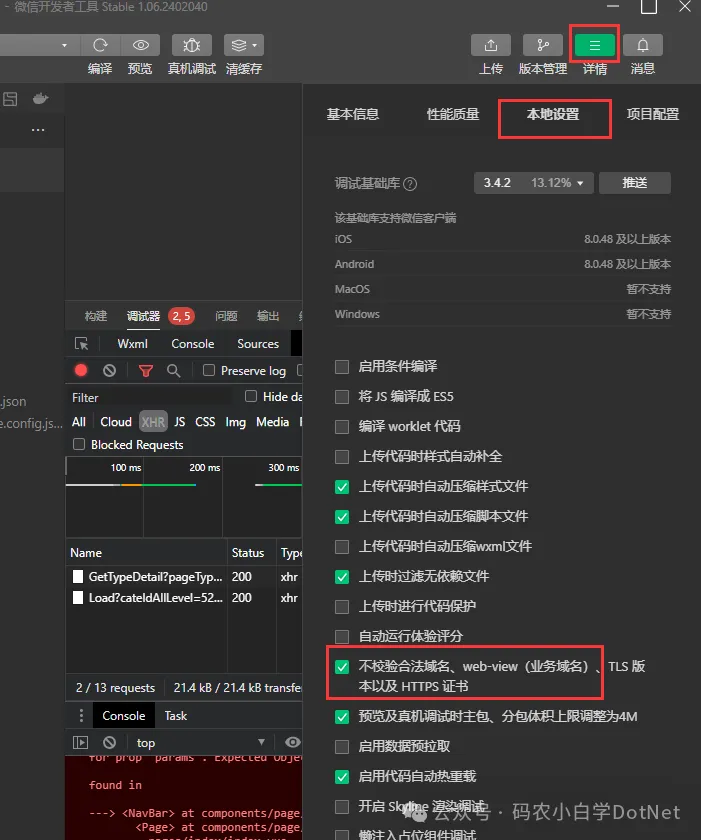Open the console drawer kebab menu
Screen dimensions: 701x840
[x=81, y=716]
